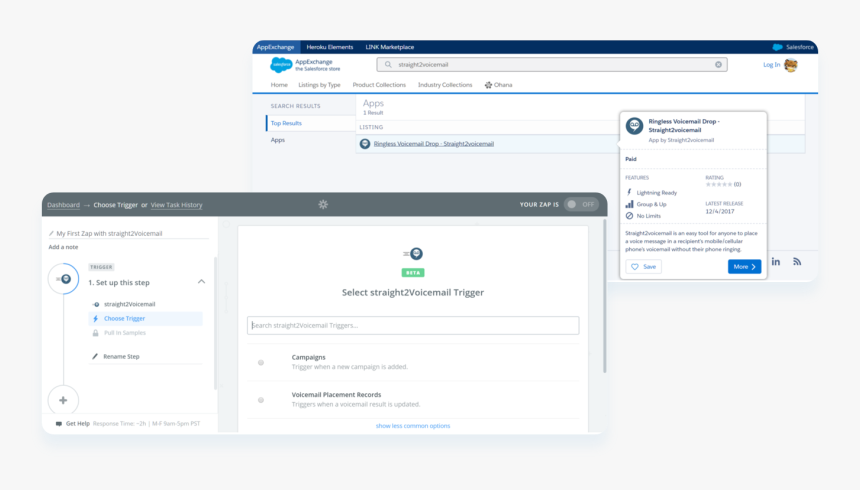Open the RSS feed icon
This screenshot has width=860, height=490.
797,262
